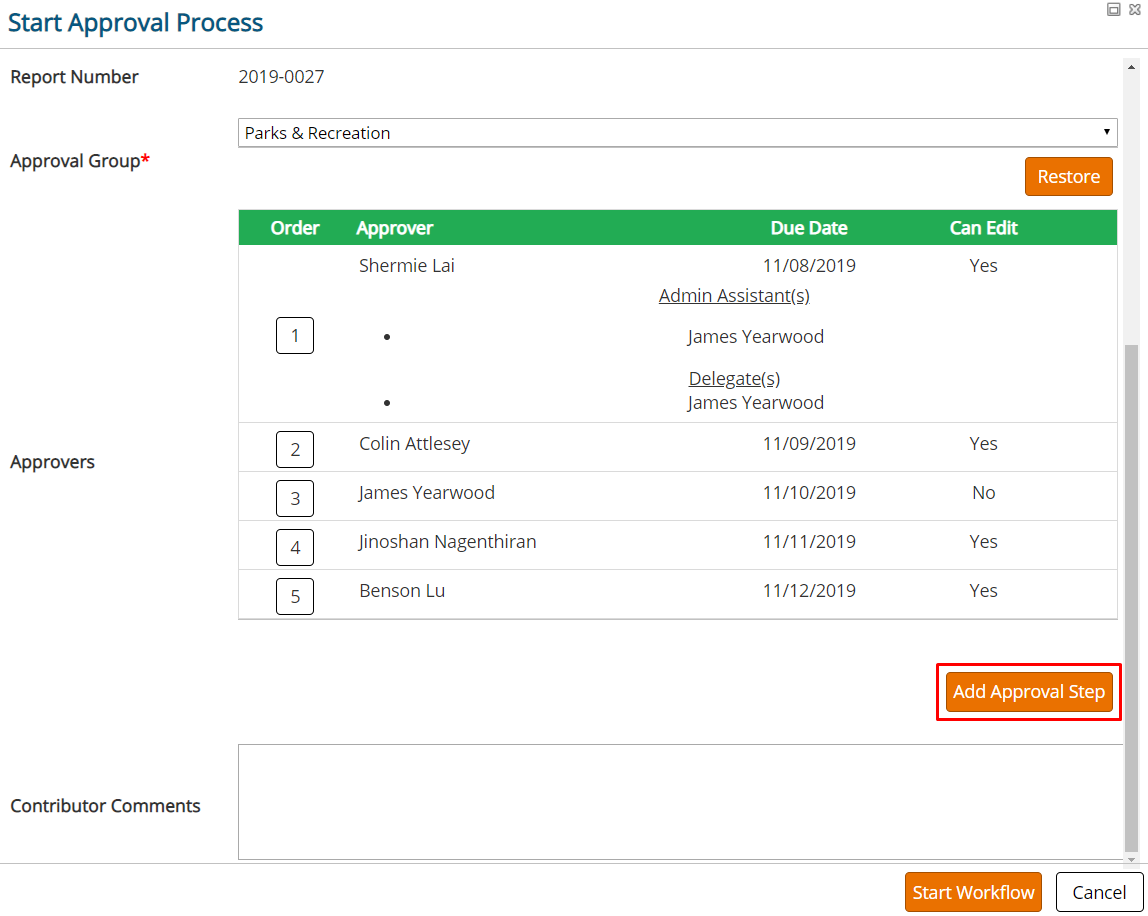Click the Start Workflow button
This screenshot has height=916, width=1148.
pos(973,892)
